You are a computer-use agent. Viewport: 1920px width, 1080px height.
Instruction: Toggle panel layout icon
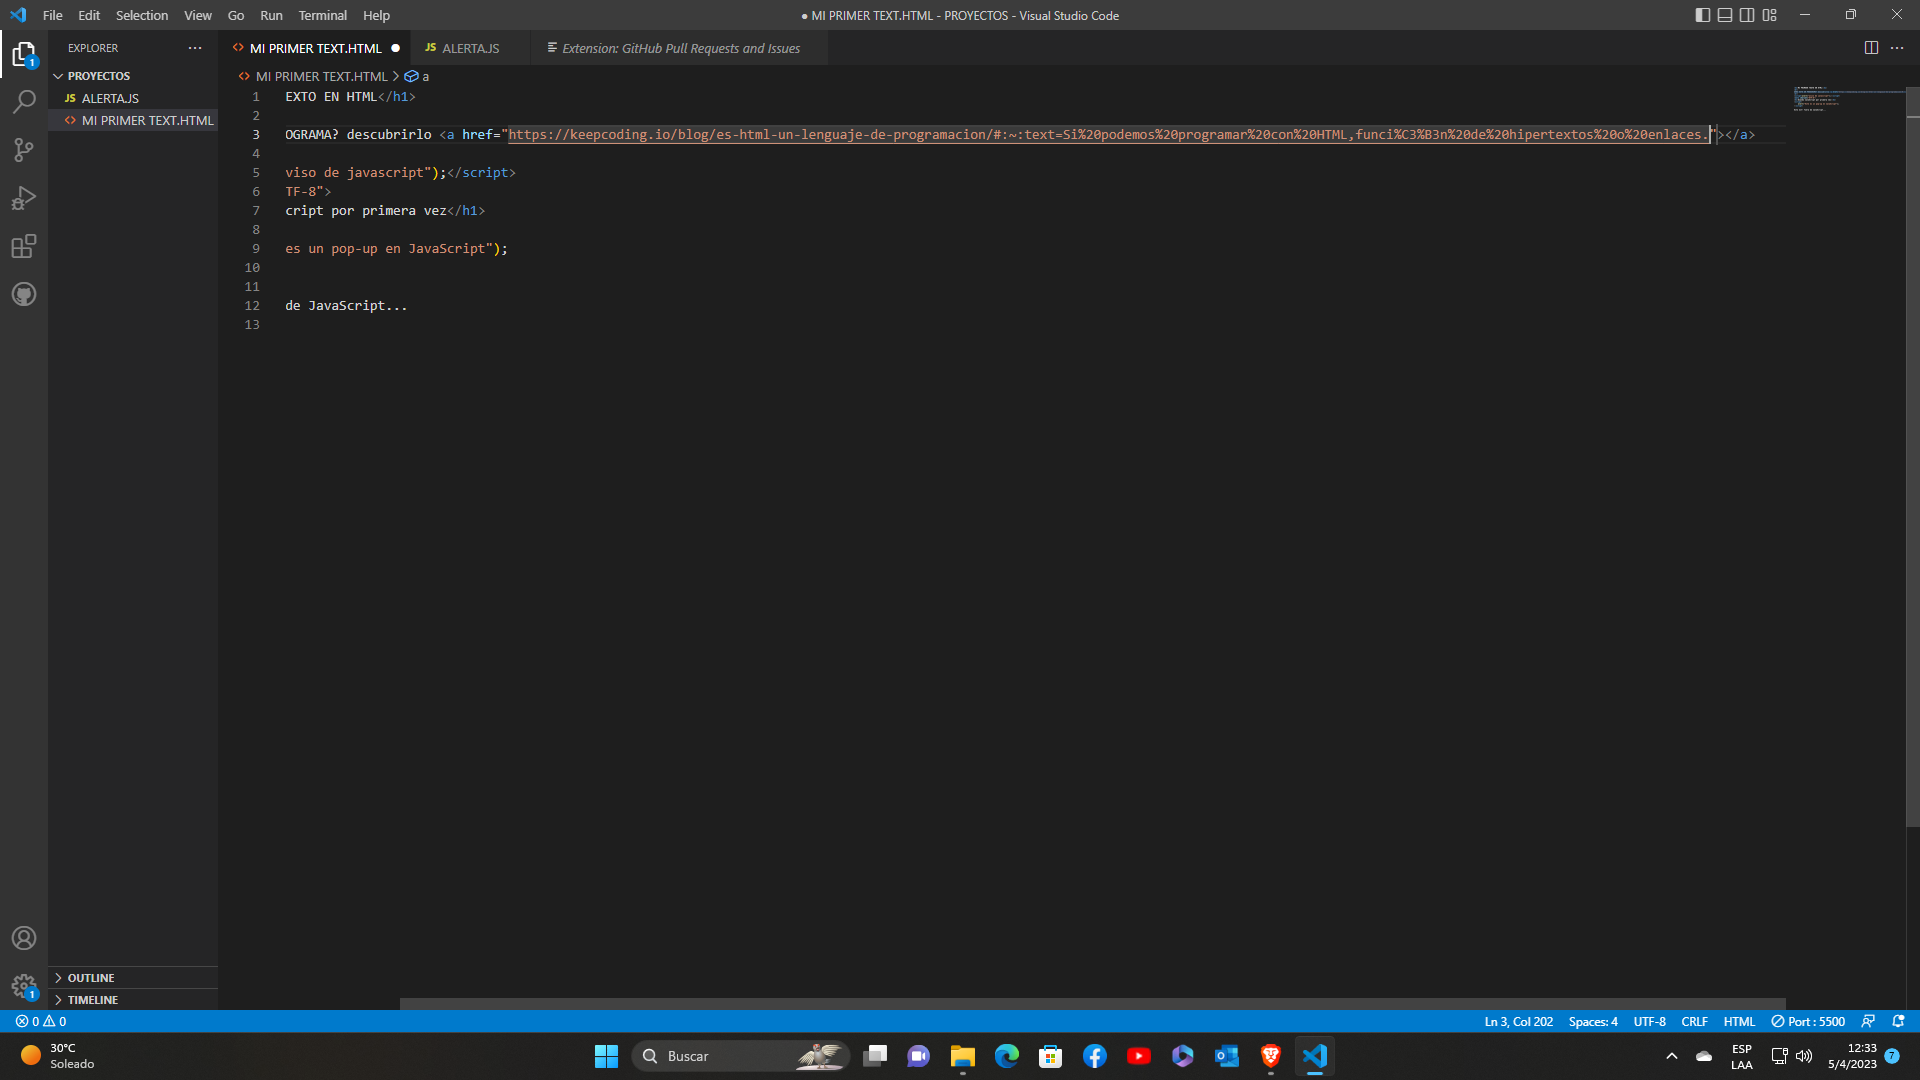pos(1725,15)
